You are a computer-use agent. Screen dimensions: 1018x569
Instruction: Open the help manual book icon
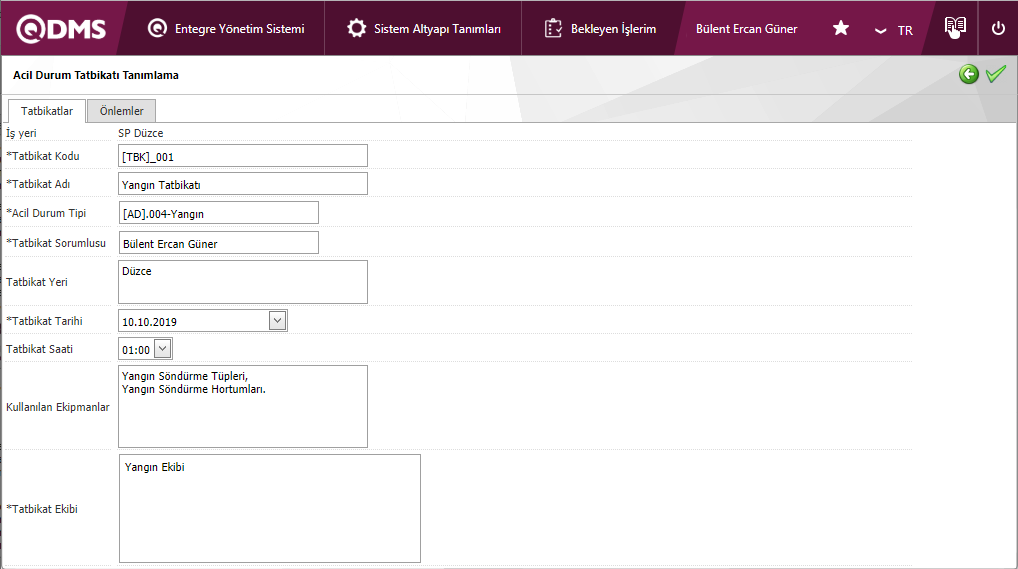coord(955,28)
